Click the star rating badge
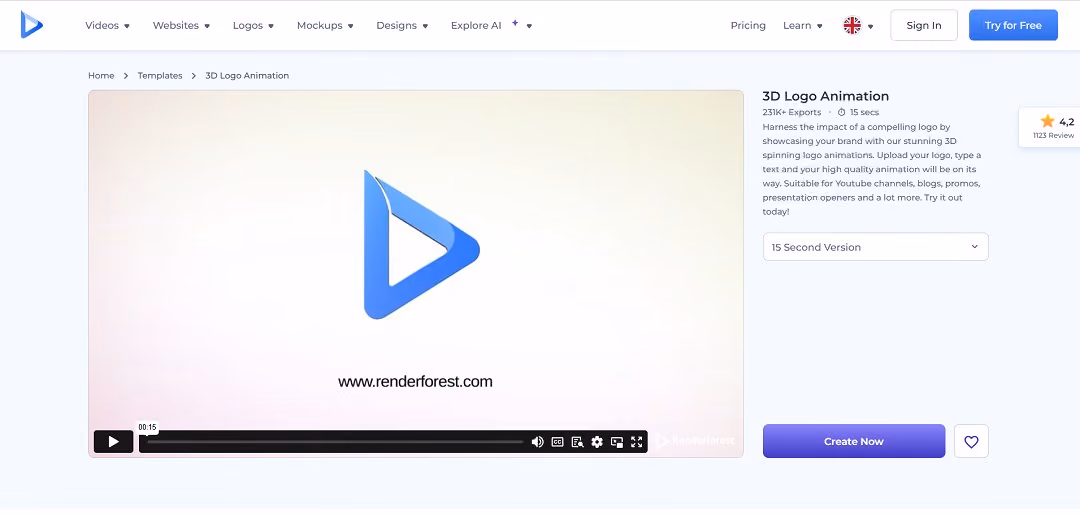Screen dimensions: 1080x515 (1050, 127)
